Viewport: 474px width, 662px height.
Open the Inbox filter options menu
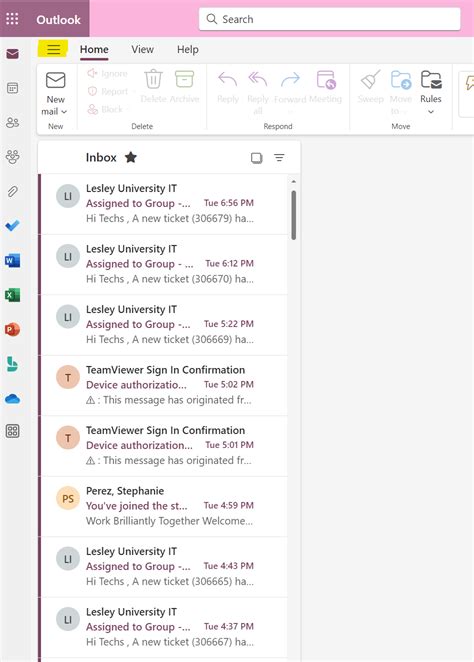[279, 157]
